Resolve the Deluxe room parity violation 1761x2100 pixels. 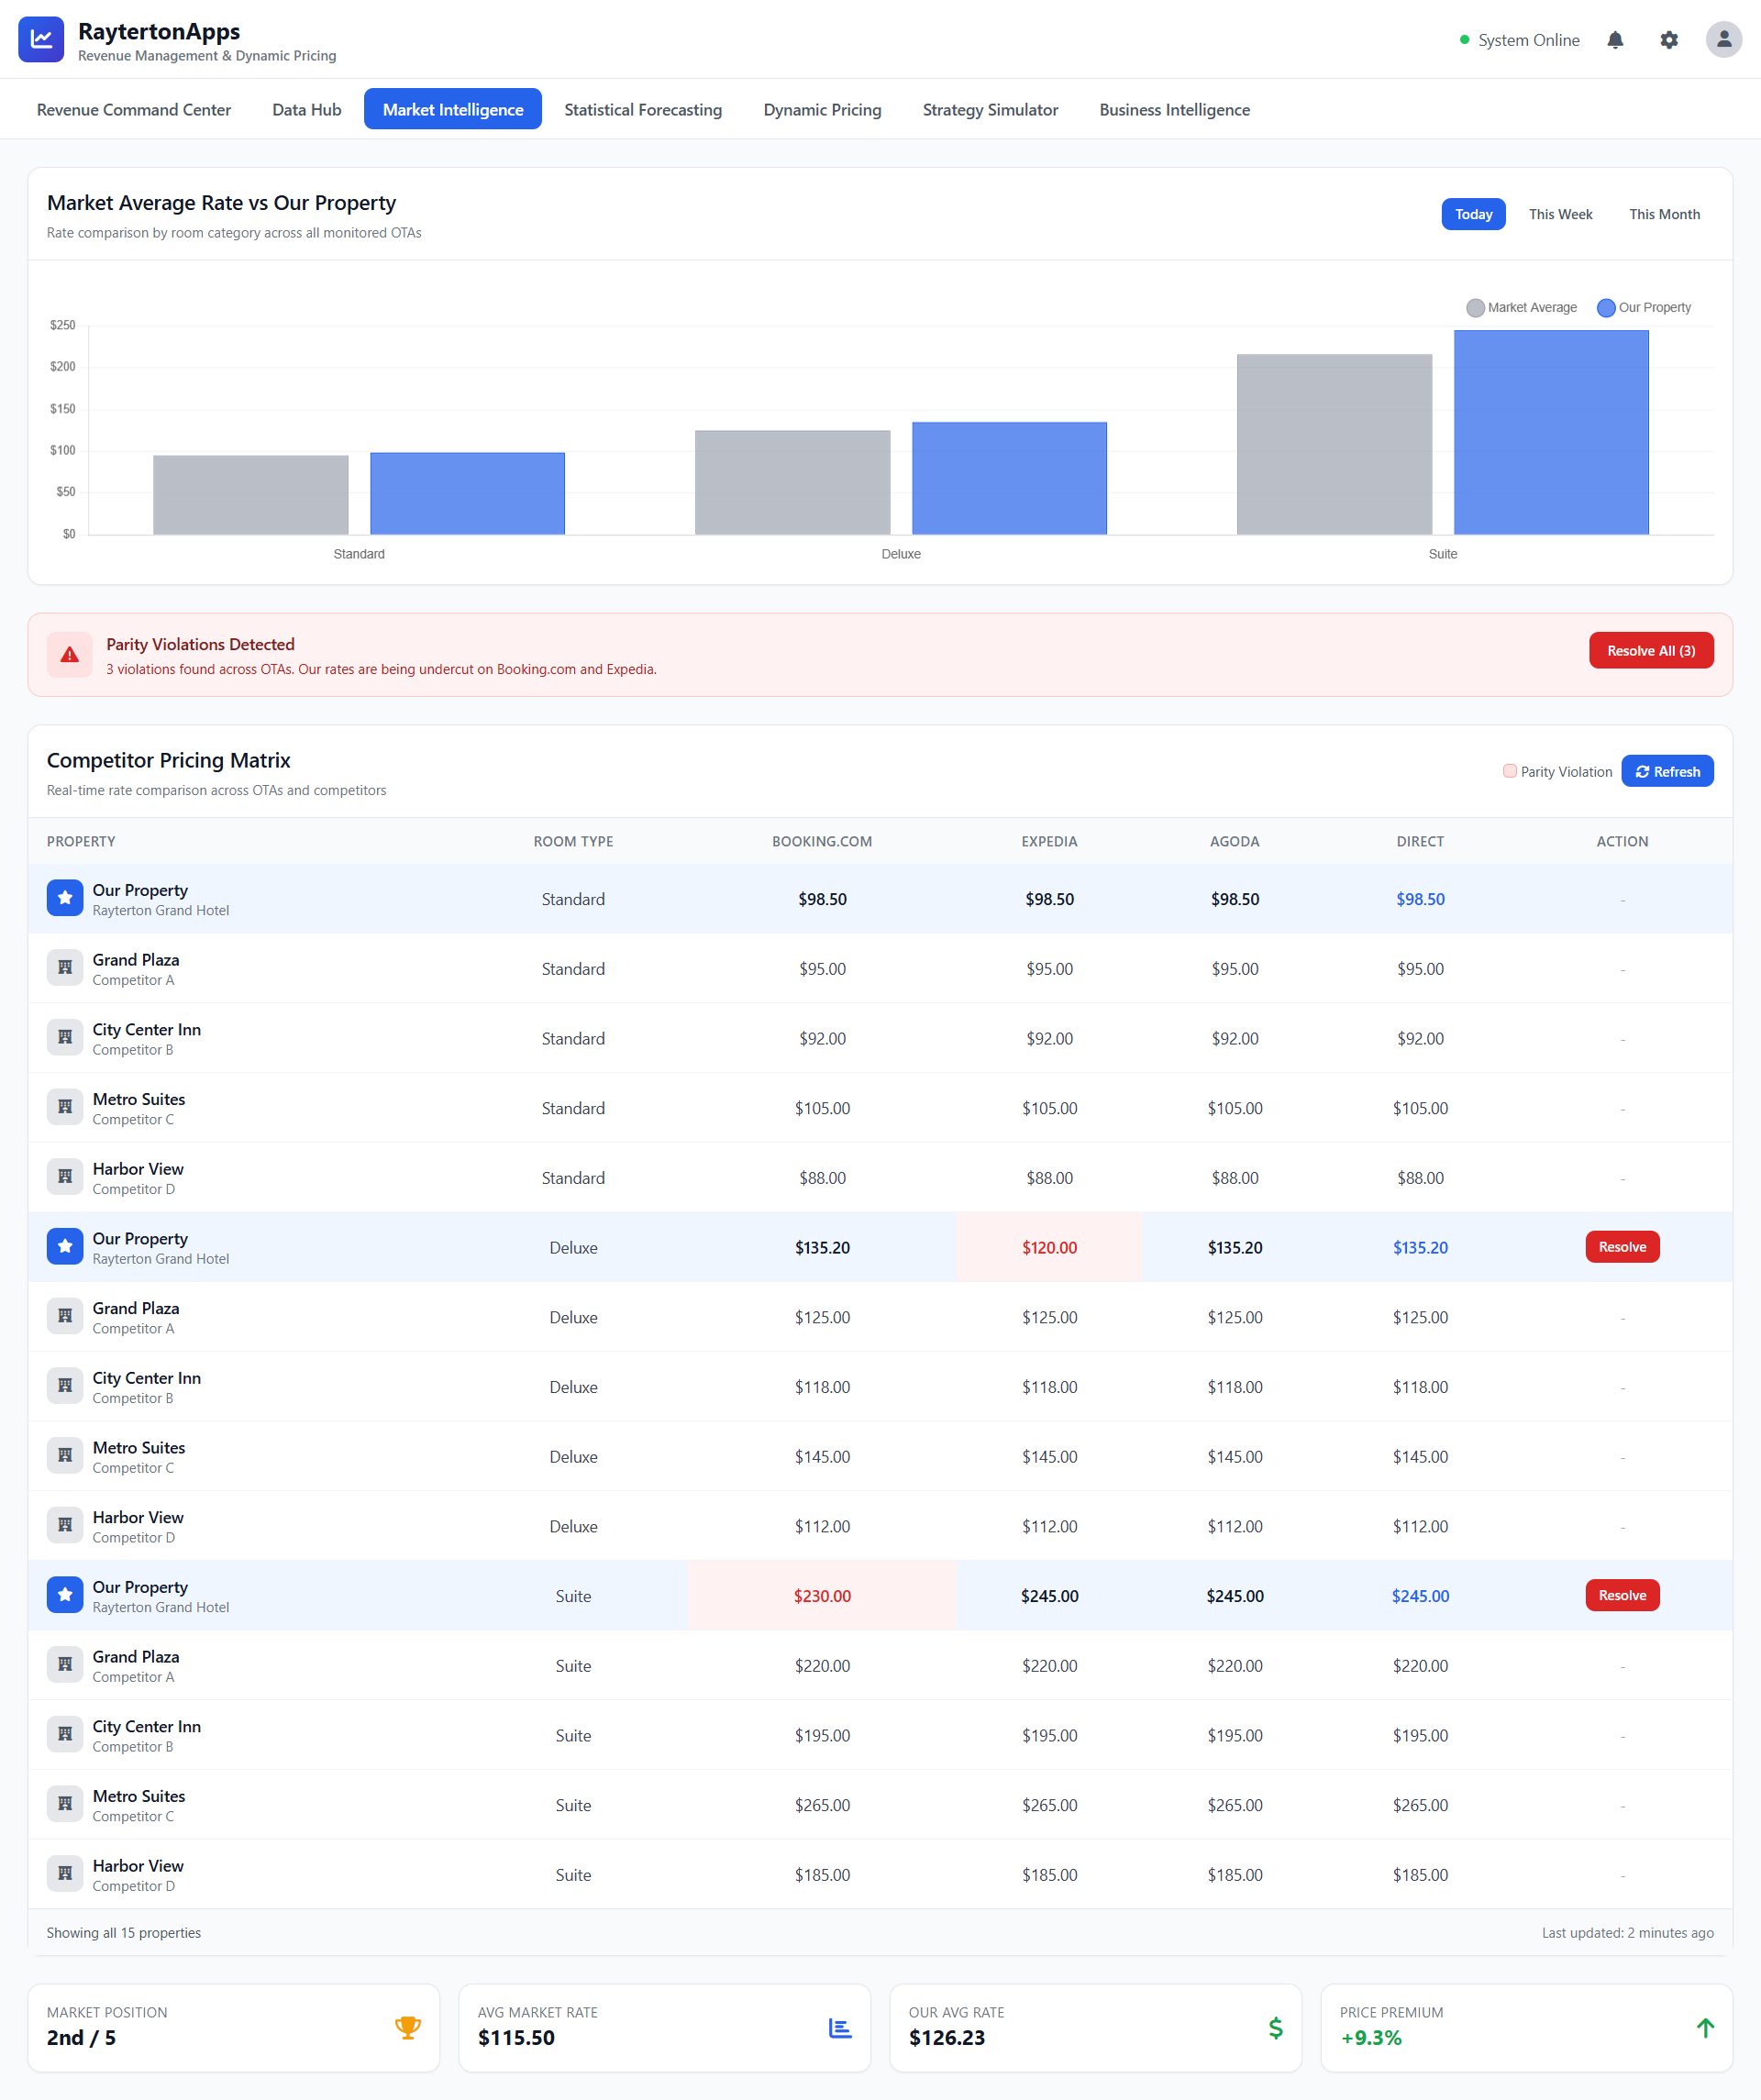click(x=1622, y=1247)
